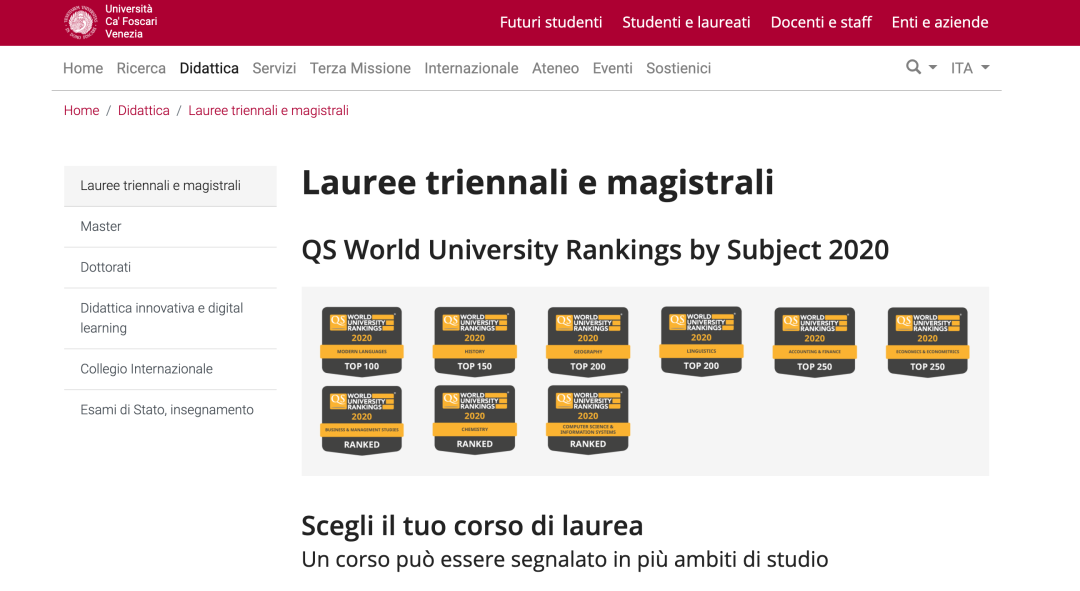Go to Futuri studenti section
Image resolution: width=1080 pixels, height=591 pixels.
pos(551,22)
